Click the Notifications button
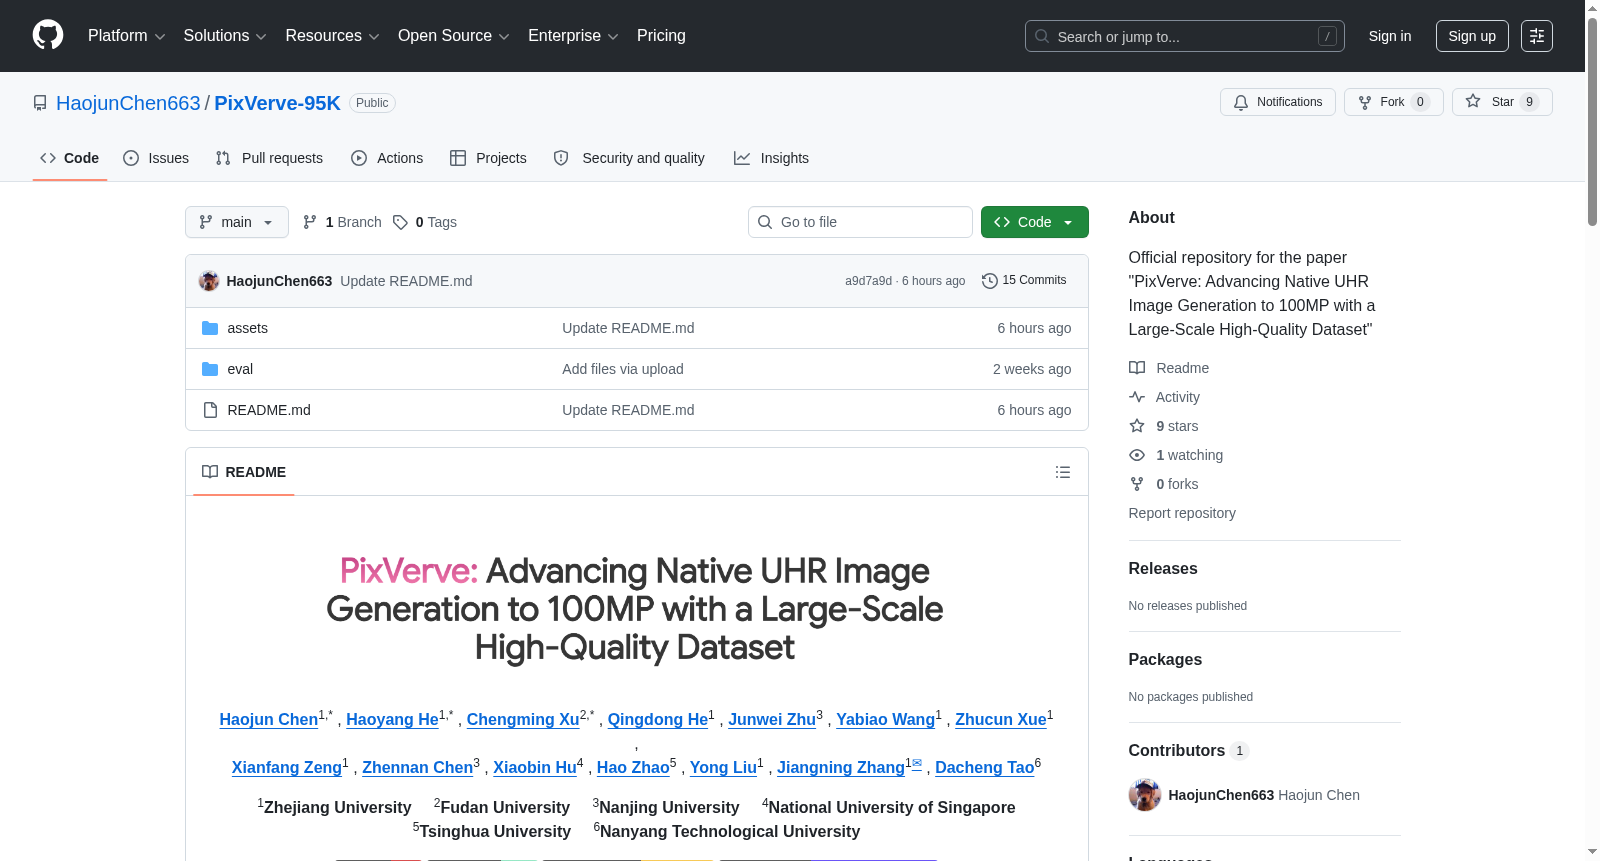 coord(1278,102)
